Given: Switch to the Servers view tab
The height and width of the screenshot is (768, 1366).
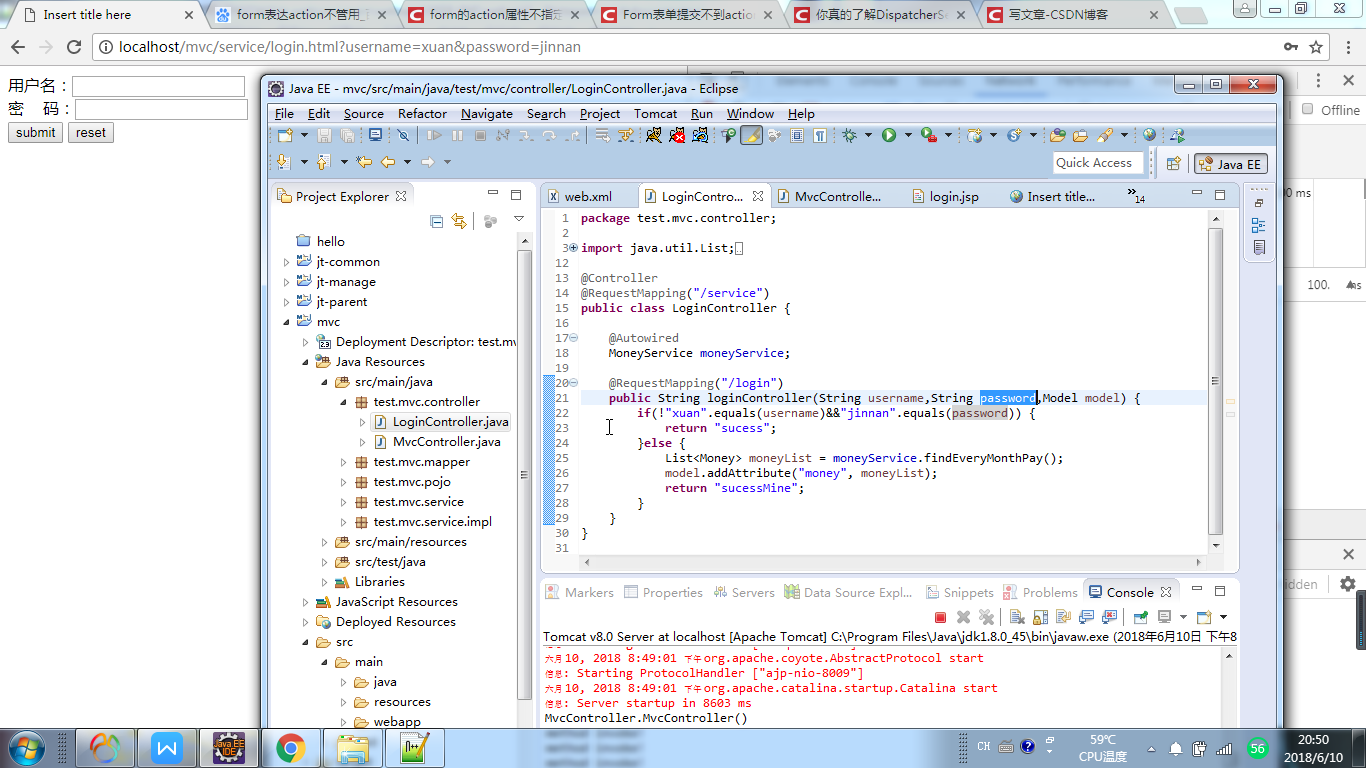Looking at the screenshot, I should point(744,592).
